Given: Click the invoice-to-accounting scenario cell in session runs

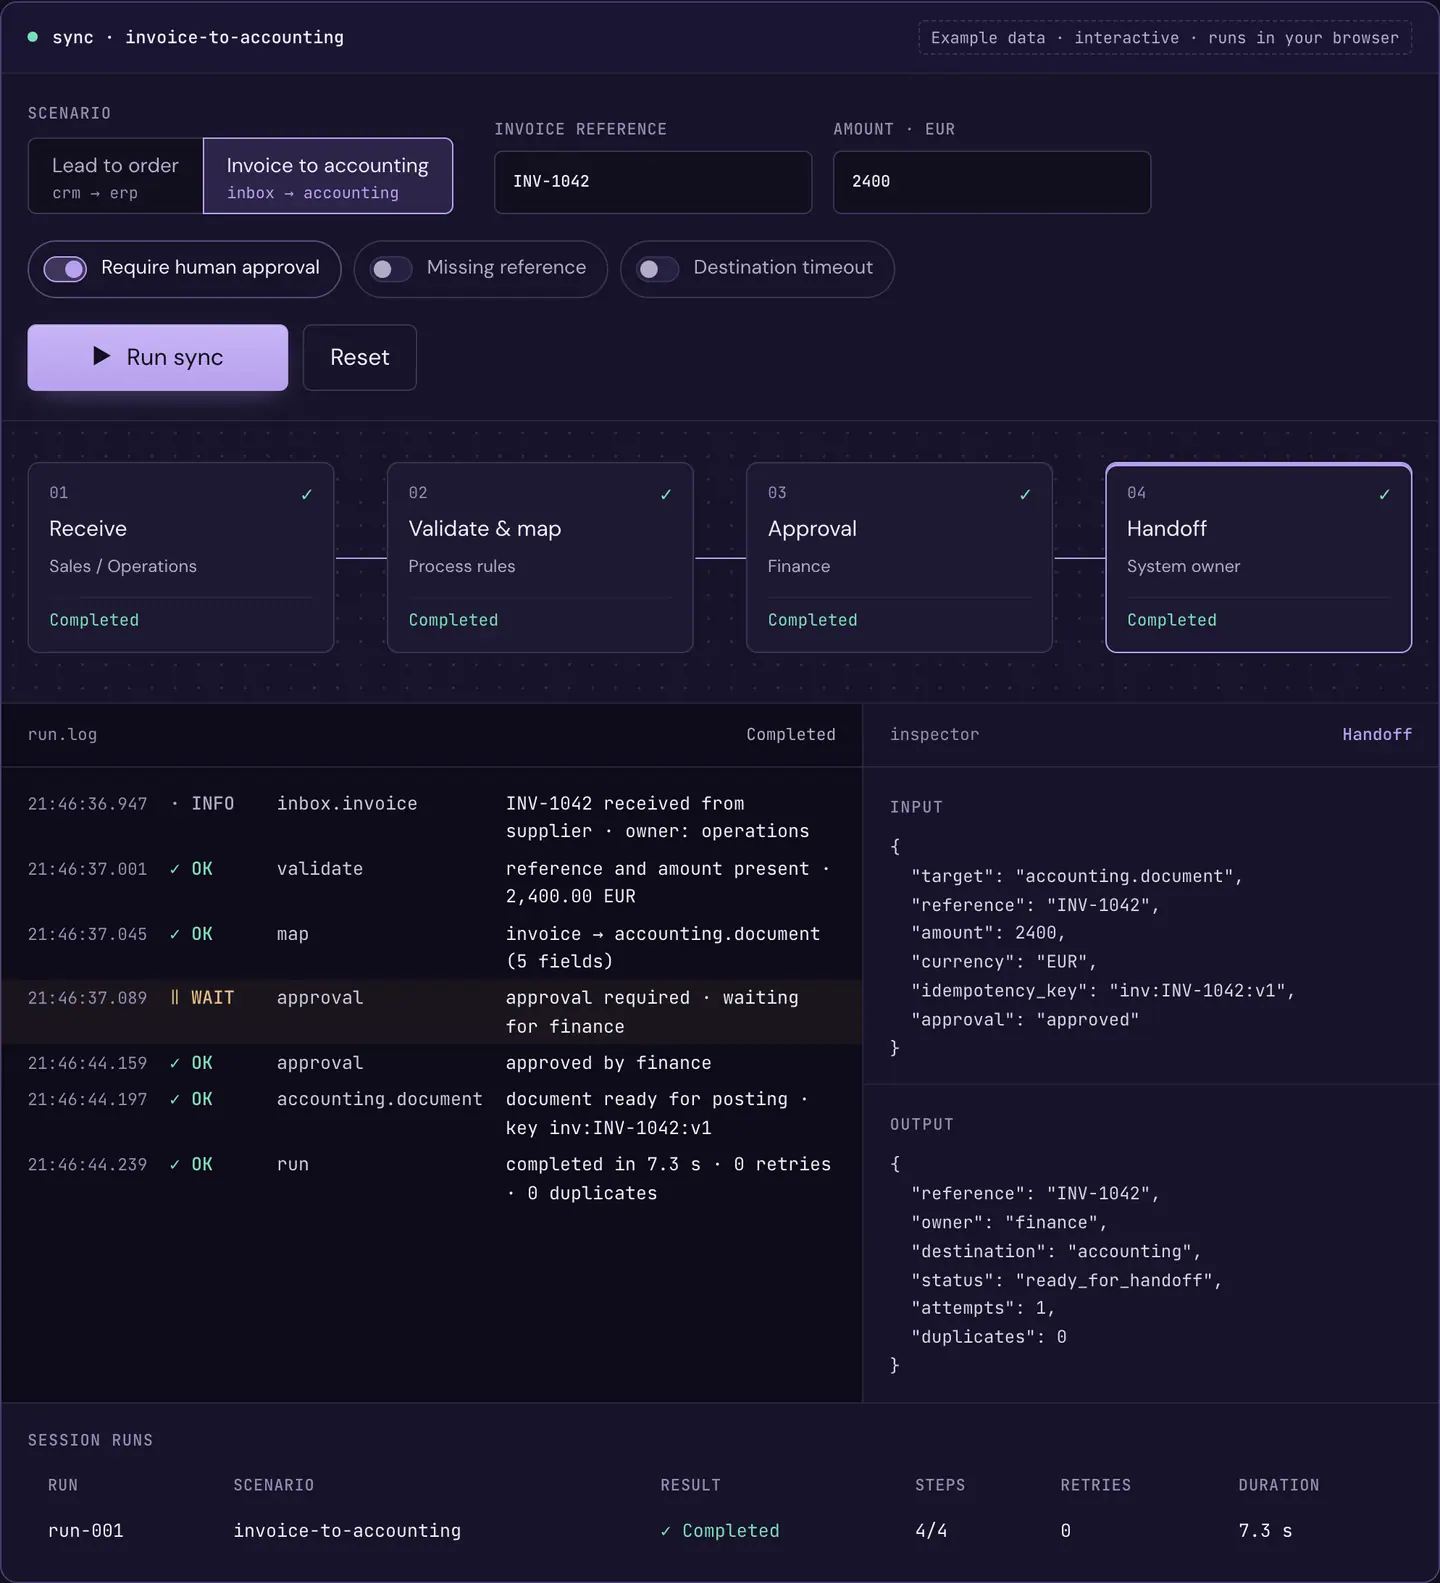Looking at the screenshot, I should (x=347, y=1531).
